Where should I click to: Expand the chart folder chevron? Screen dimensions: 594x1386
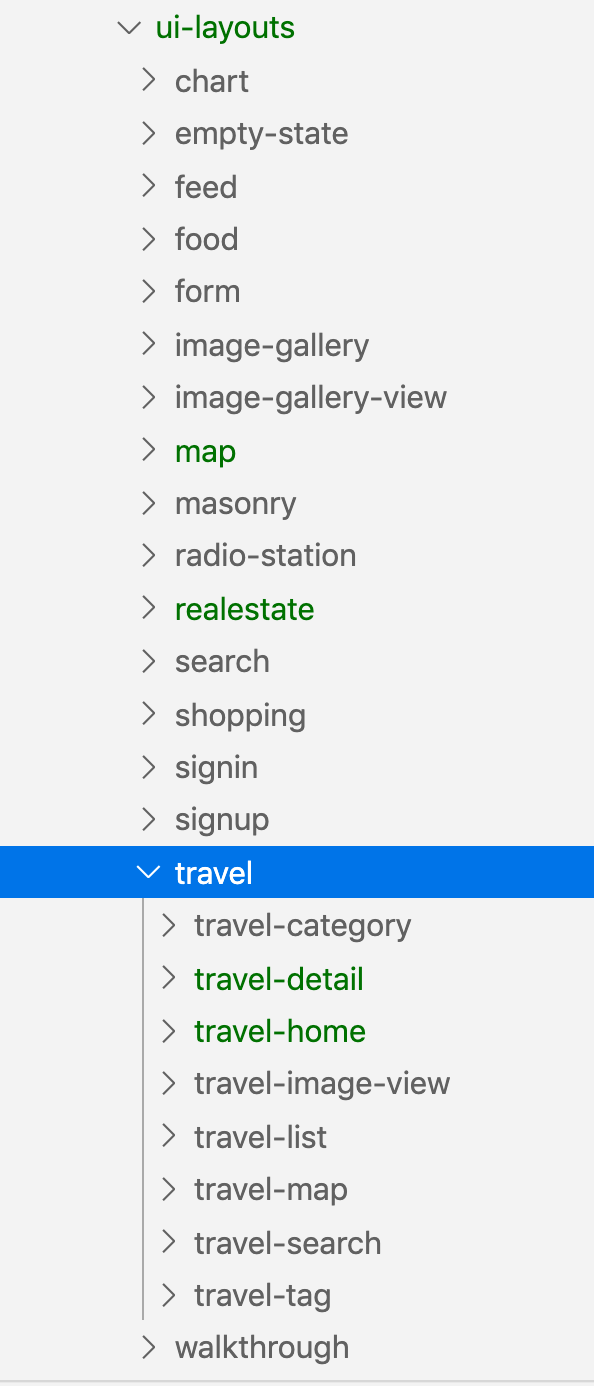pyautogui.click(x=148, y=80)
